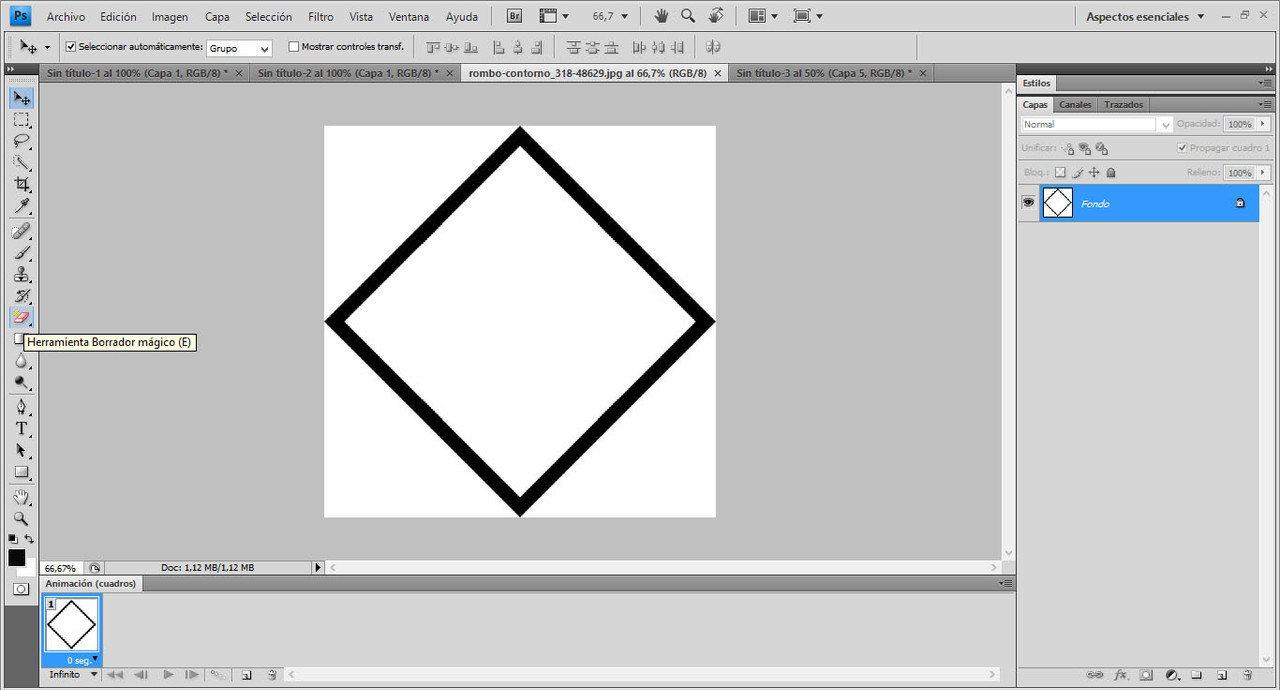This screenshot has width=1280, height=690.
Task: Open the 0 seg. frame delay menu
Action: pyautogui.click(x=81, y=660)
